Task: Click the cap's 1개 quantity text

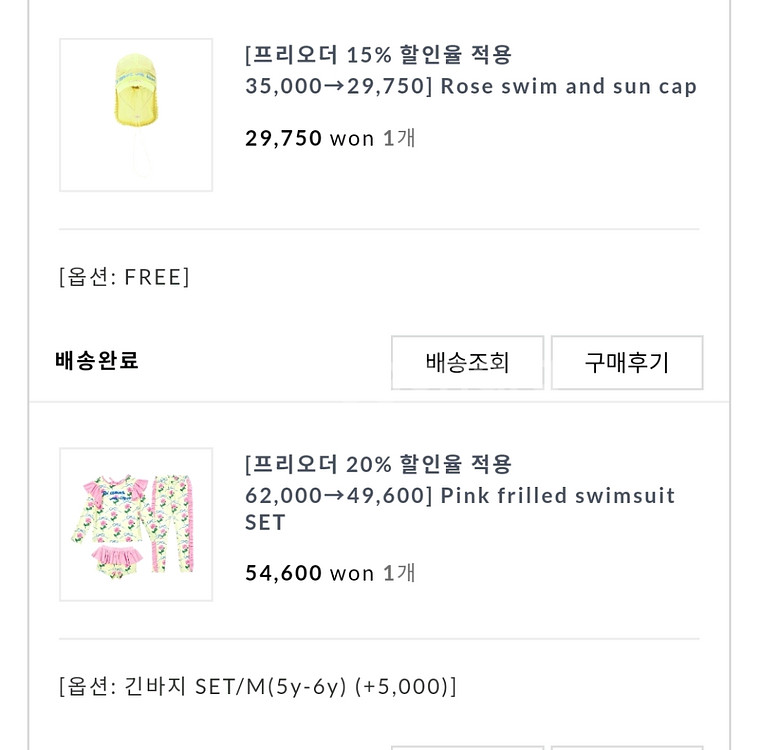Action: tap(399, 138)
